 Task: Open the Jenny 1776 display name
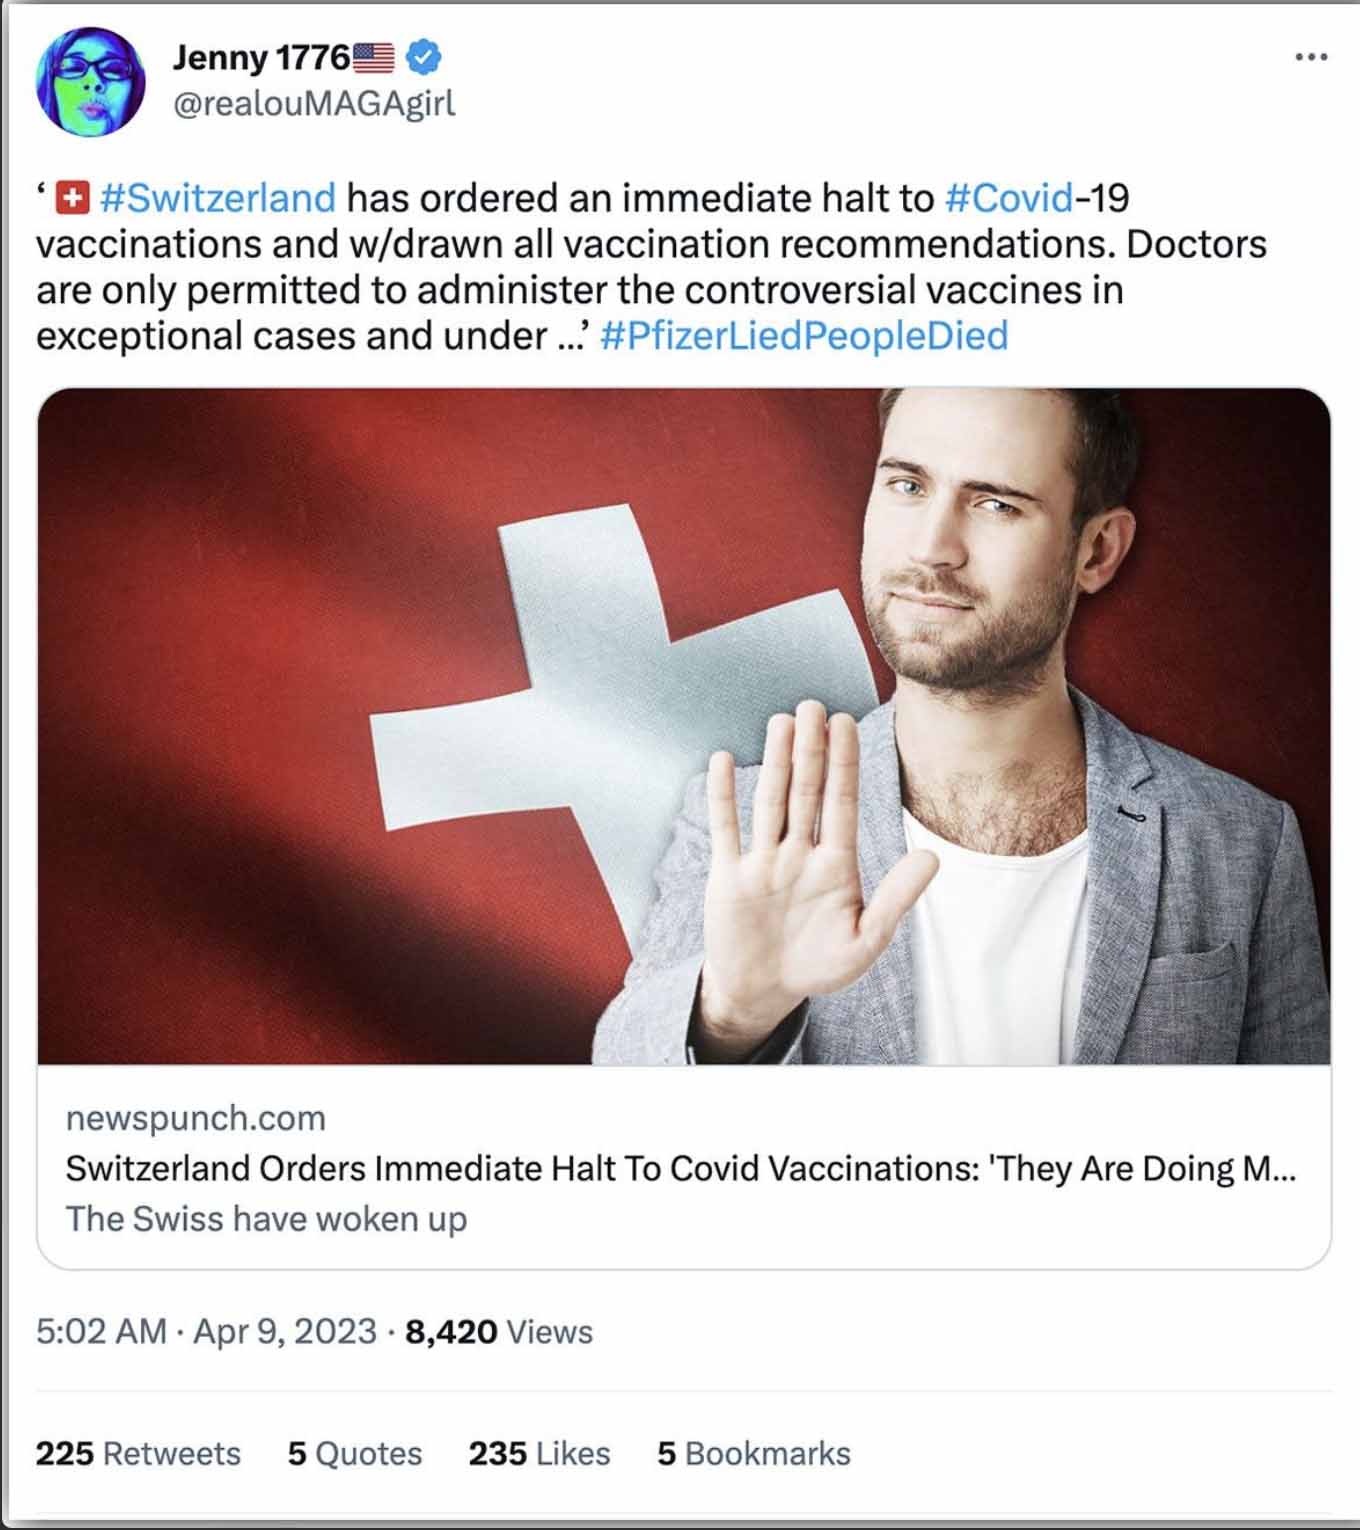(260, 58)
